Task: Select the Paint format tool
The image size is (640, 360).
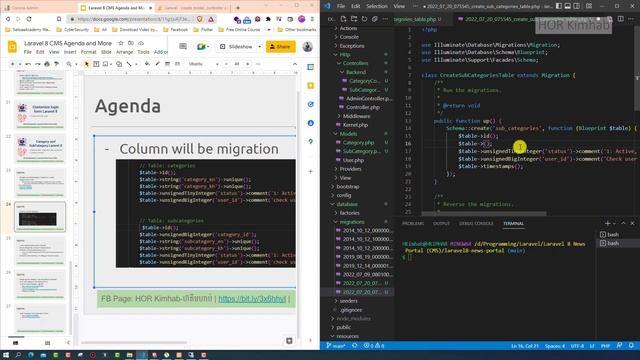Action: click(57, 64)
